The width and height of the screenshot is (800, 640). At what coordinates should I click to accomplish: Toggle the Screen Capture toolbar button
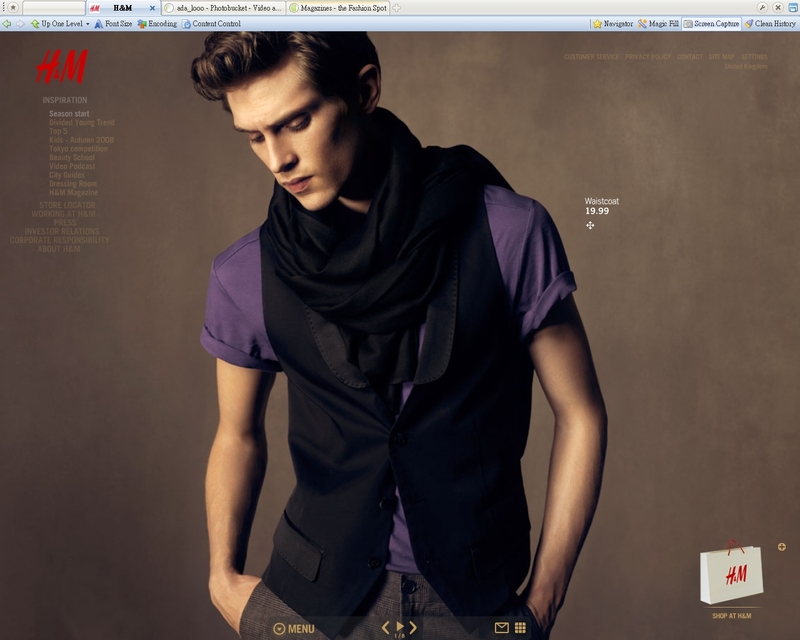(x=711, y=23)
